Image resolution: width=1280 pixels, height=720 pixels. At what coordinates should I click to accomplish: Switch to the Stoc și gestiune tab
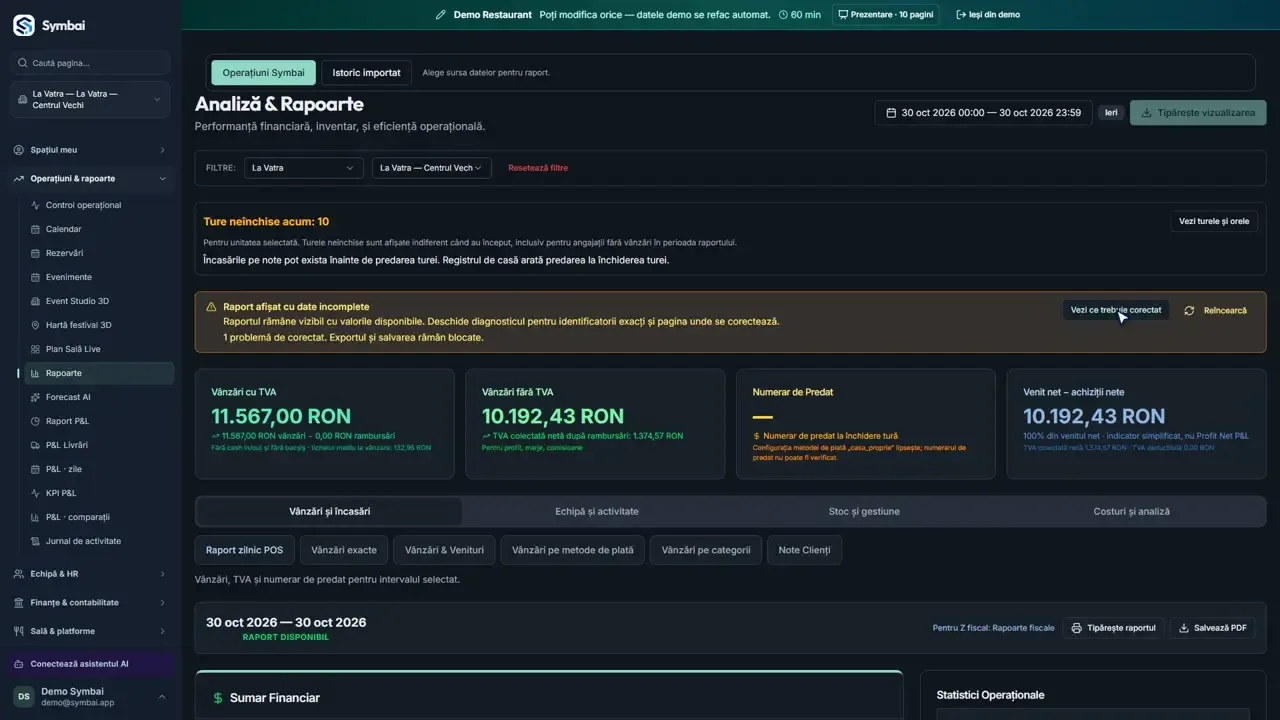[864, 512]
